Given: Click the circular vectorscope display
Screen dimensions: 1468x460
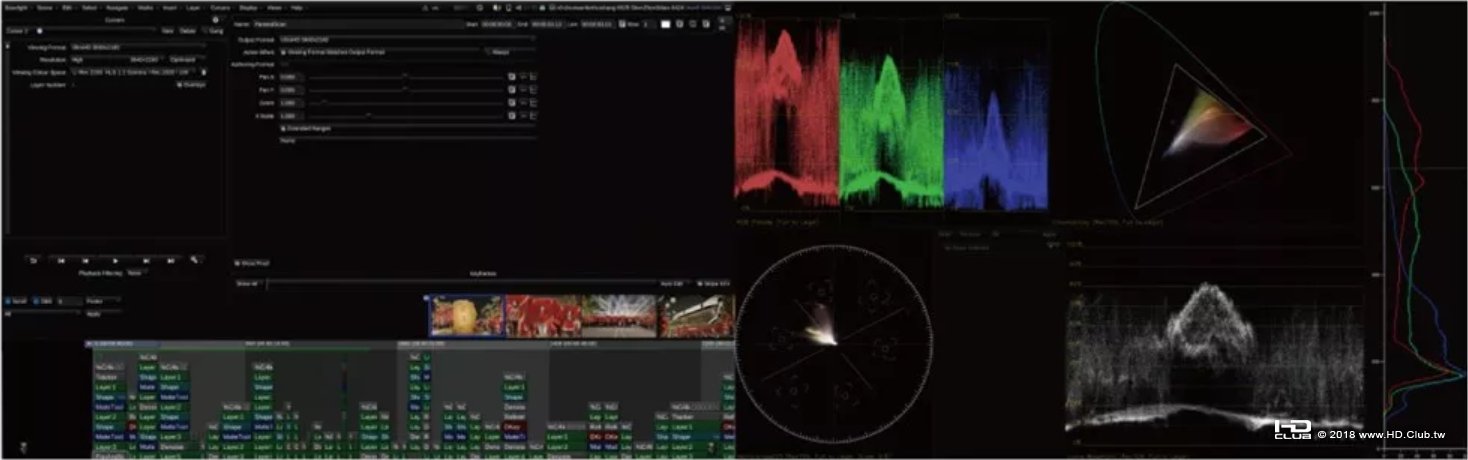Looking at the screenshot, I should point(834,342).
